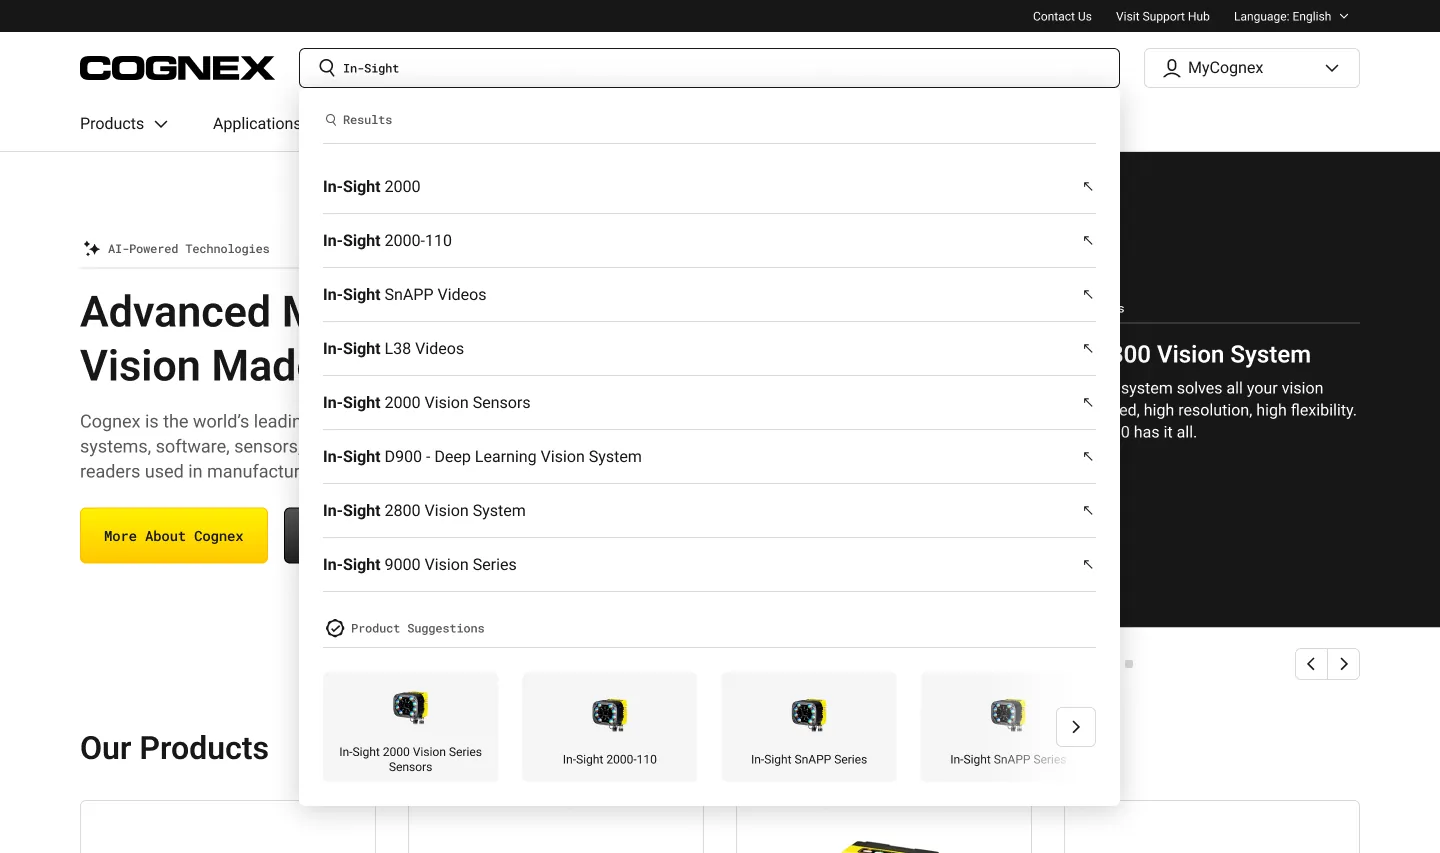
Task: Open the fully visible In-Sight SnAPP Series card
Action: click(x=809, y=727)
